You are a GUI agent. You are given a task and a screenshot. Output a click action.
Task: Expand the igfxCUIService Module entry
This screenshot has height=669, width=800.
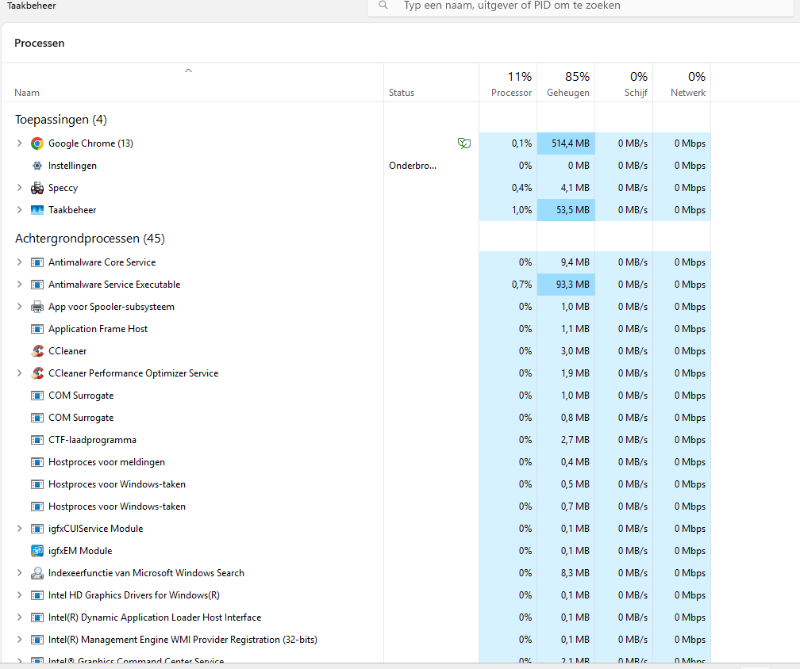tap(19, 529)
